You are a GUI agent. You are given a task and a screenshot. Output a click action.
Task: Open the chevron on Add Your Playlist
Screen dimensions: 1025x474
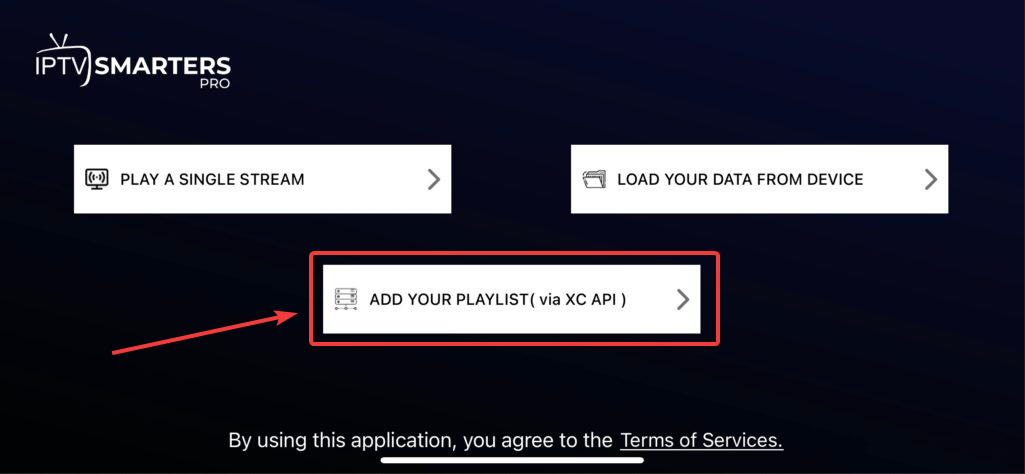682,299
